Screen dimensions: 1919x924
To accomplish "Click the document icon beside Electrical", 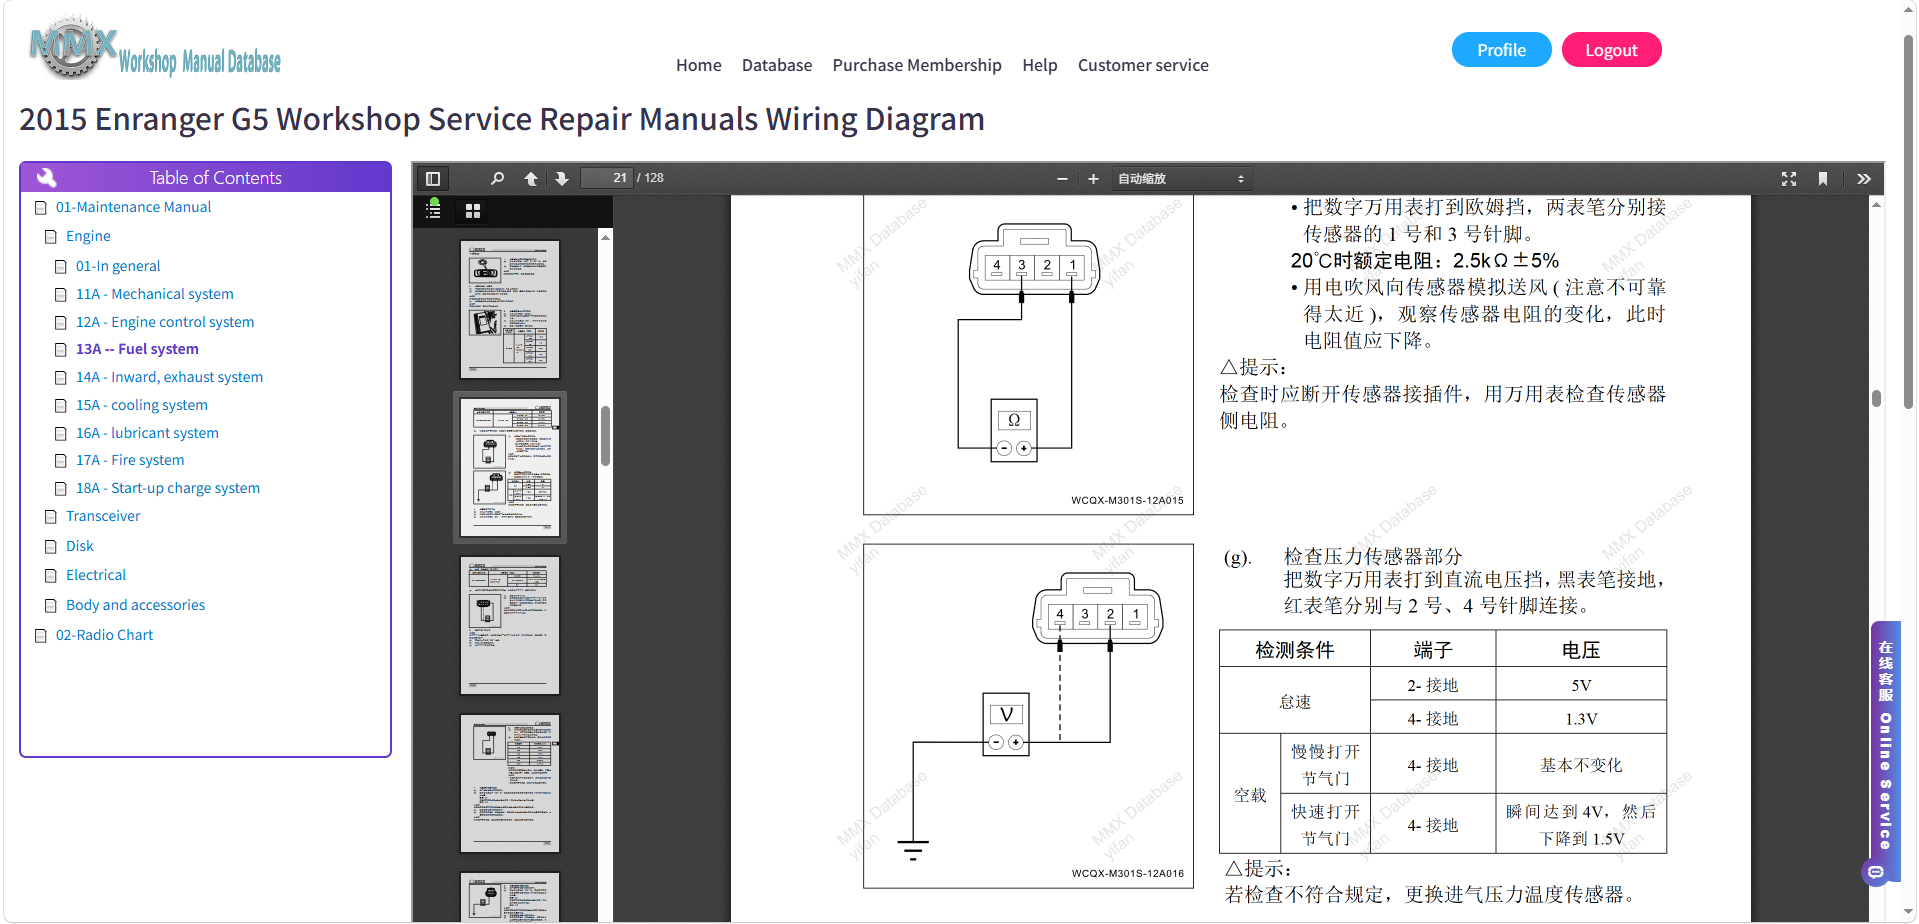I will (51, 576).
